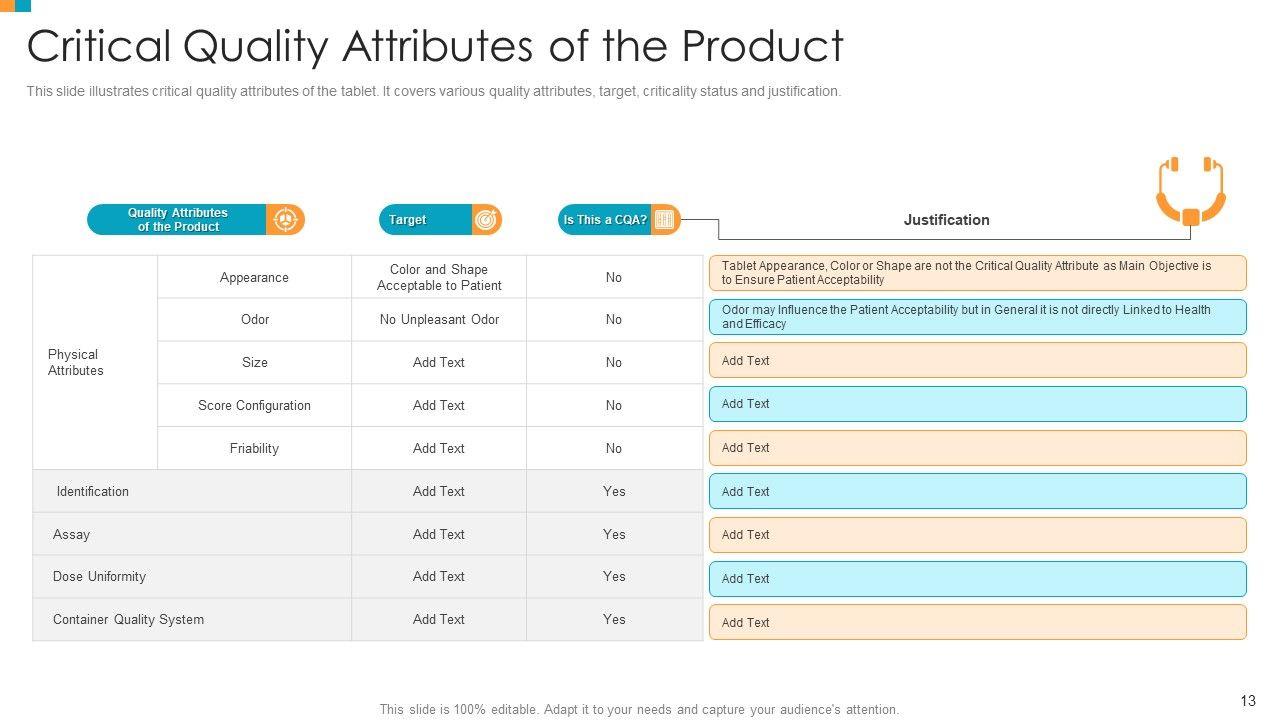Click the Physical Attributes cell
Viewport: 1280px width, 720px height.
pyautogui.click(x=76, y=362)
